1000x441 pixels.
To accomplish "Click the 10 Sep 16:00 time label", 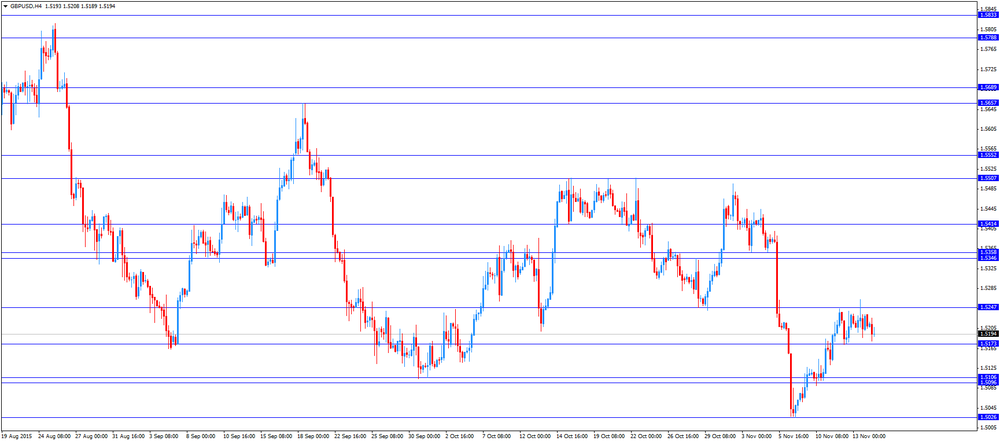I will [238, 437].
